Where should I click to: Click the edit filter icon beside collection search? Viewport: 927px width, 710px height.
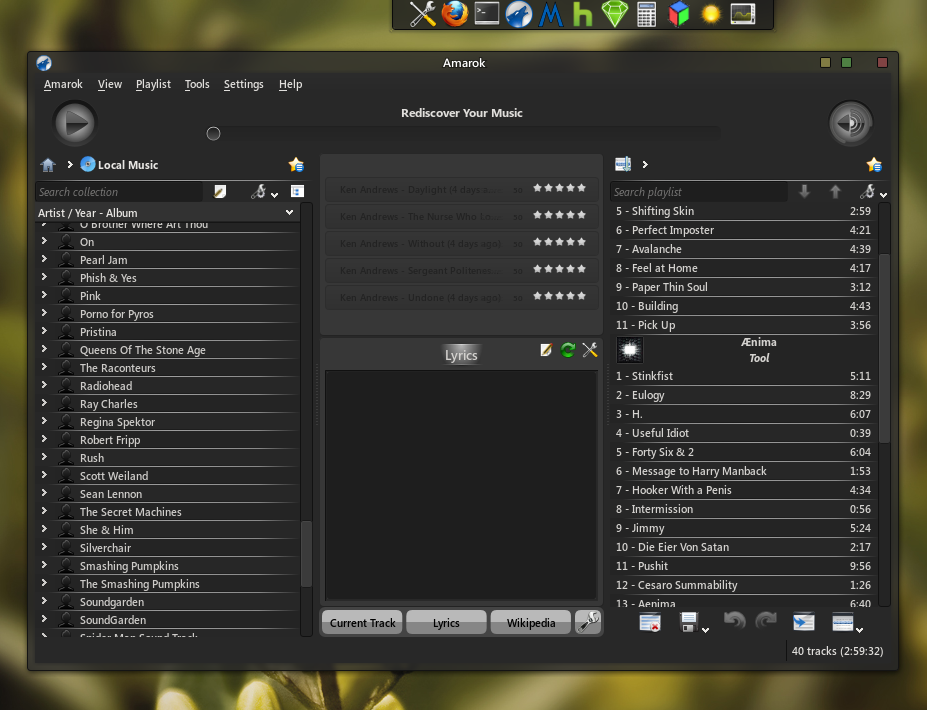220,192
